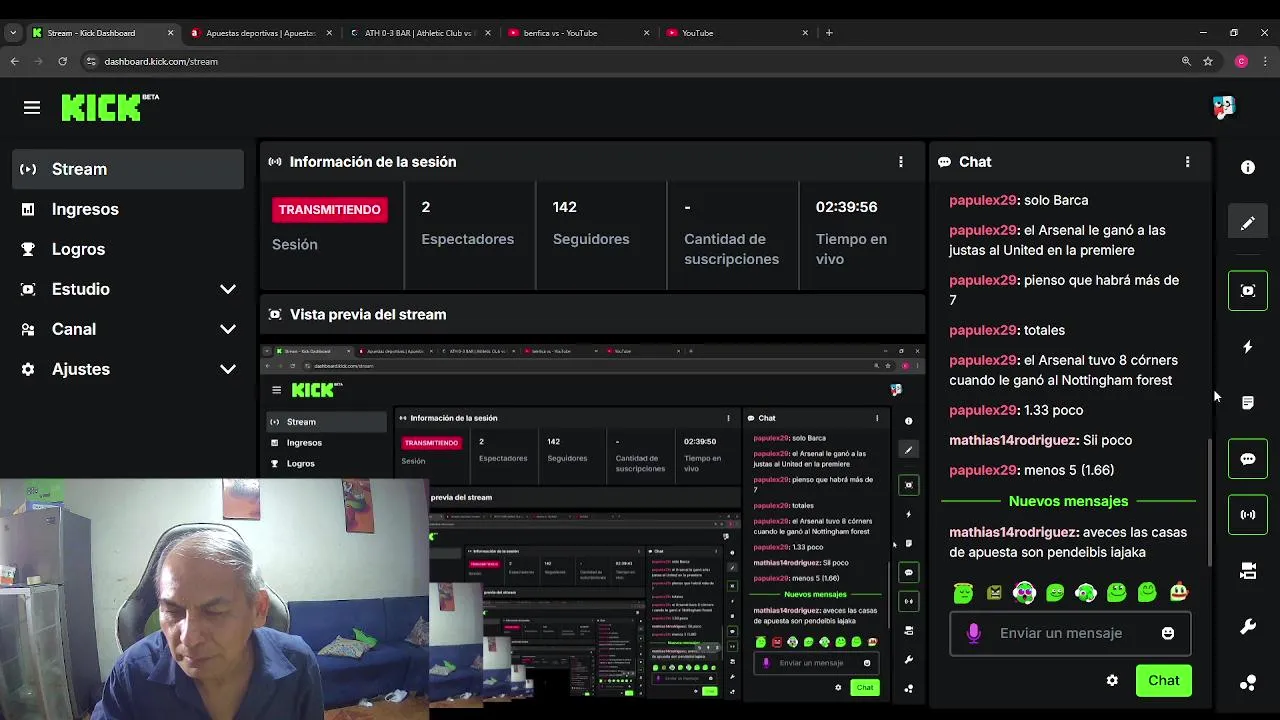
Task: Open the hamburger navigation menu
Action: (32, 107)
